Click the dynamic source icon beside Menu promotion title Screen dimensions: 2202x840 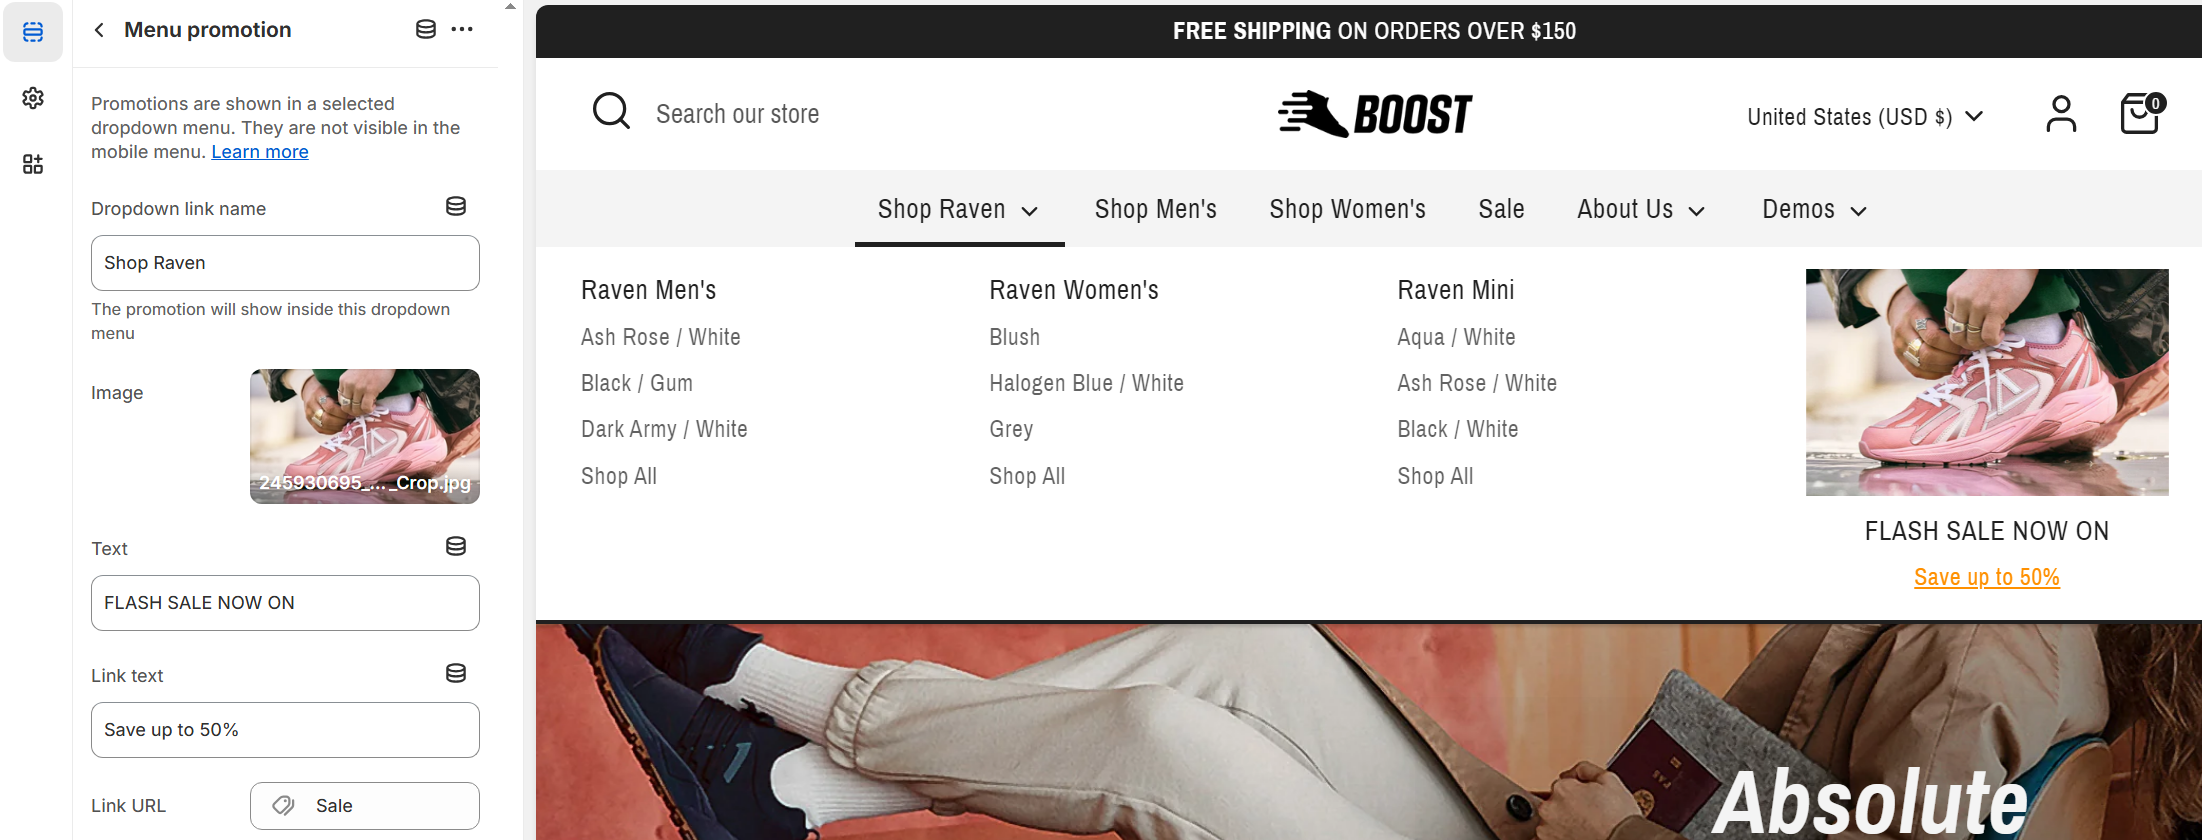pyautogui.click(x=426, y=29)
